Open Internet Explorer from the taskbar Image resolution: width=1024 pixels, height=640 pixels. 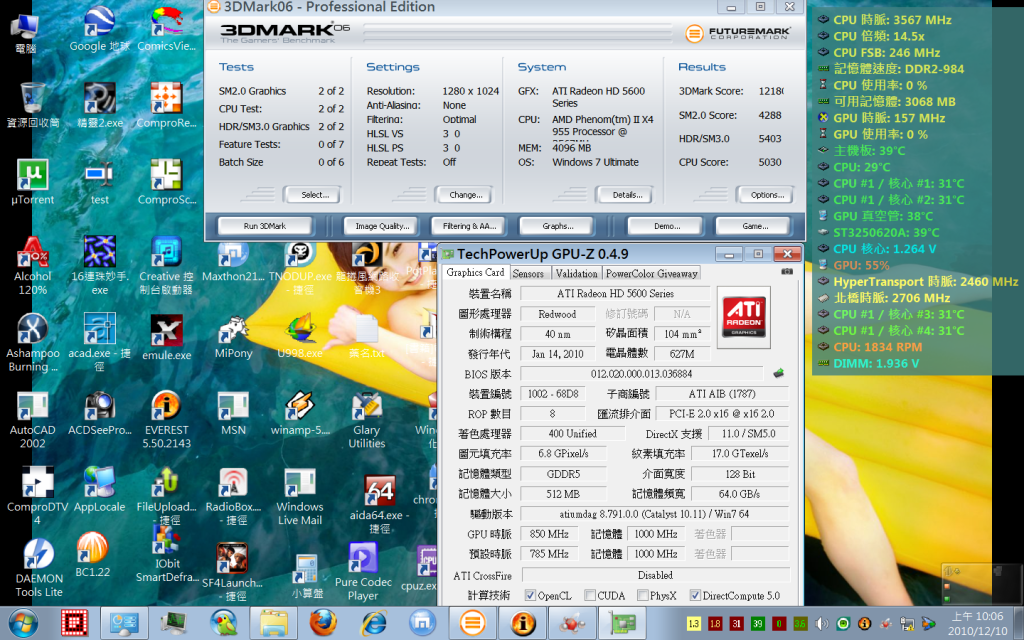pyautogui.click(x=374, y=623)
